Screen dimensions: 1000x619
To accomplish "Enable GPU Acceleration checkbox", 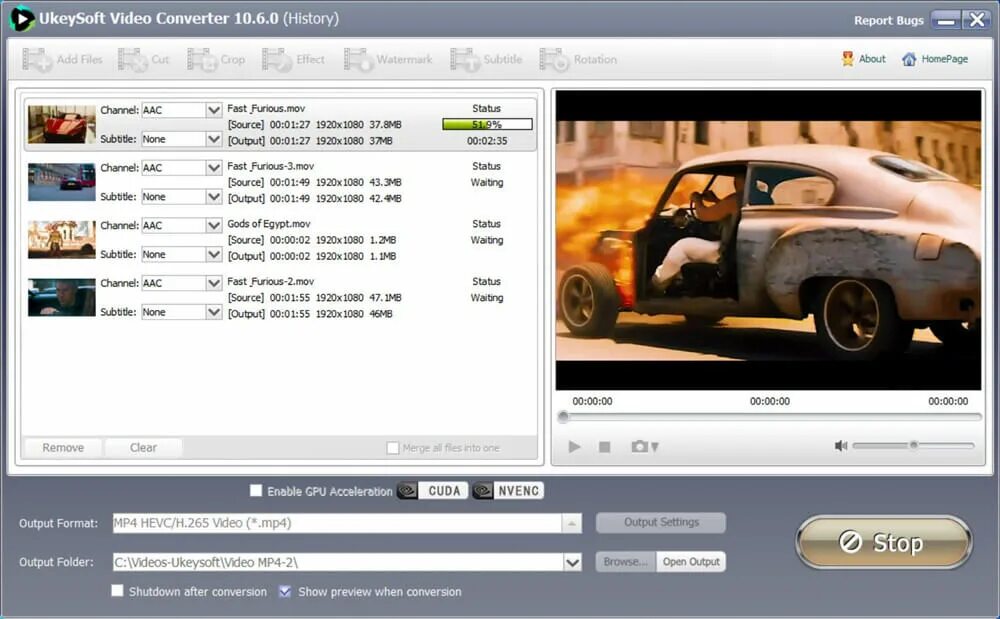I will [x=256, y=490].
